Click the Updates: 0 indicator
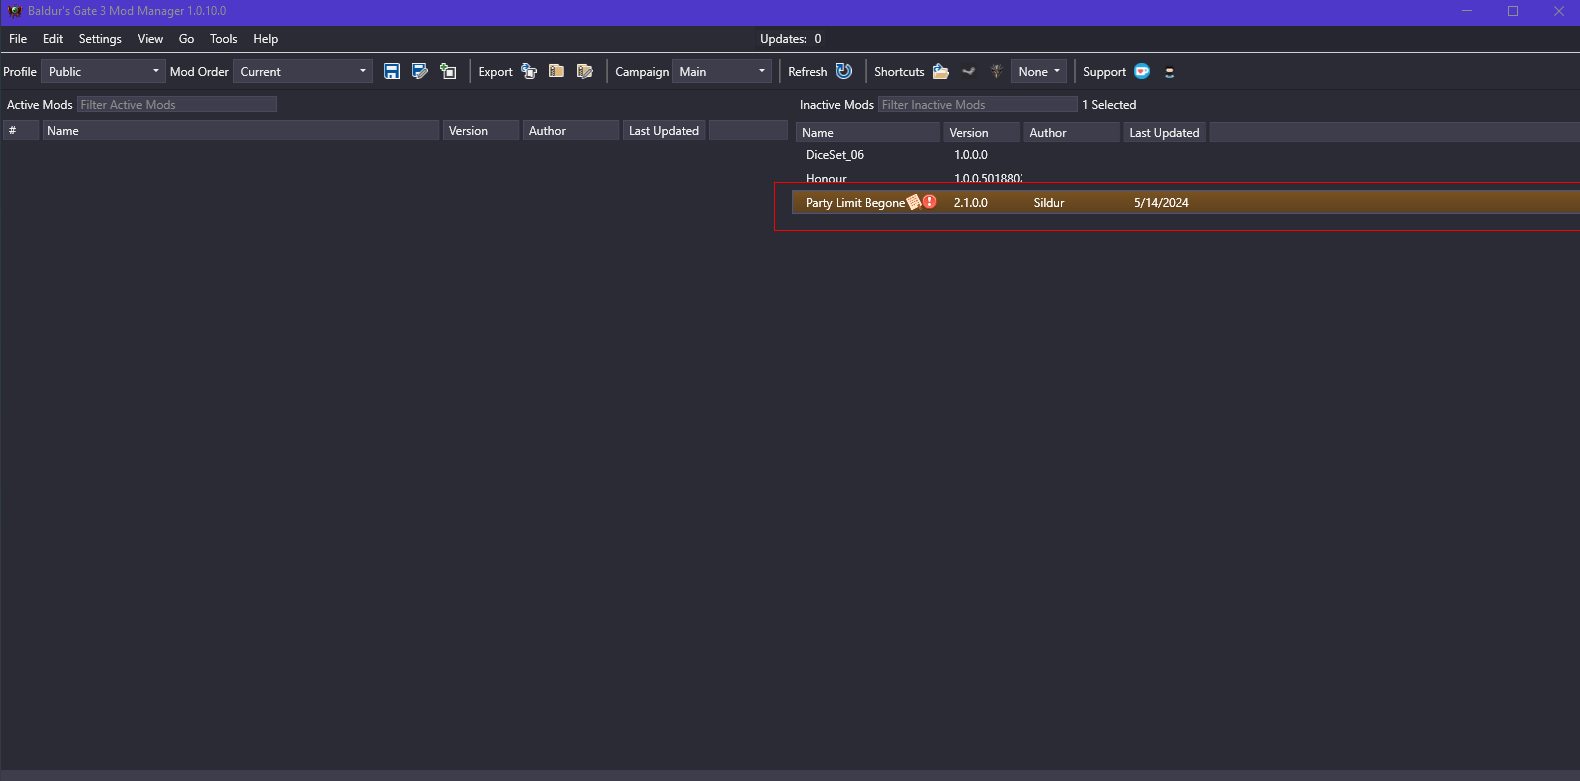 click(x=791, y=39)
